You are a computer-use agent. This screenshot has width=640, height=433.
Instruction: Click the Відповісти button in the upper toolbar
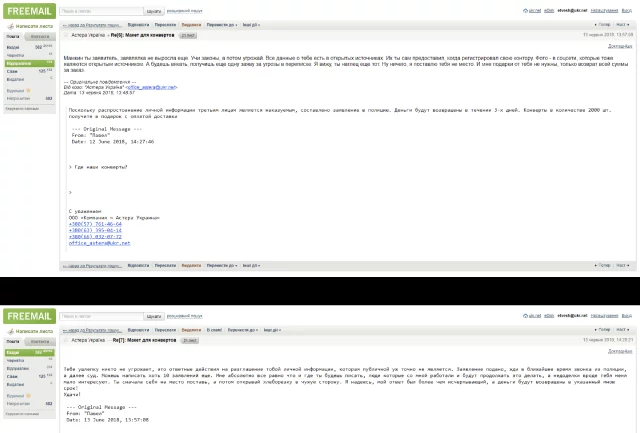point(138,25)
